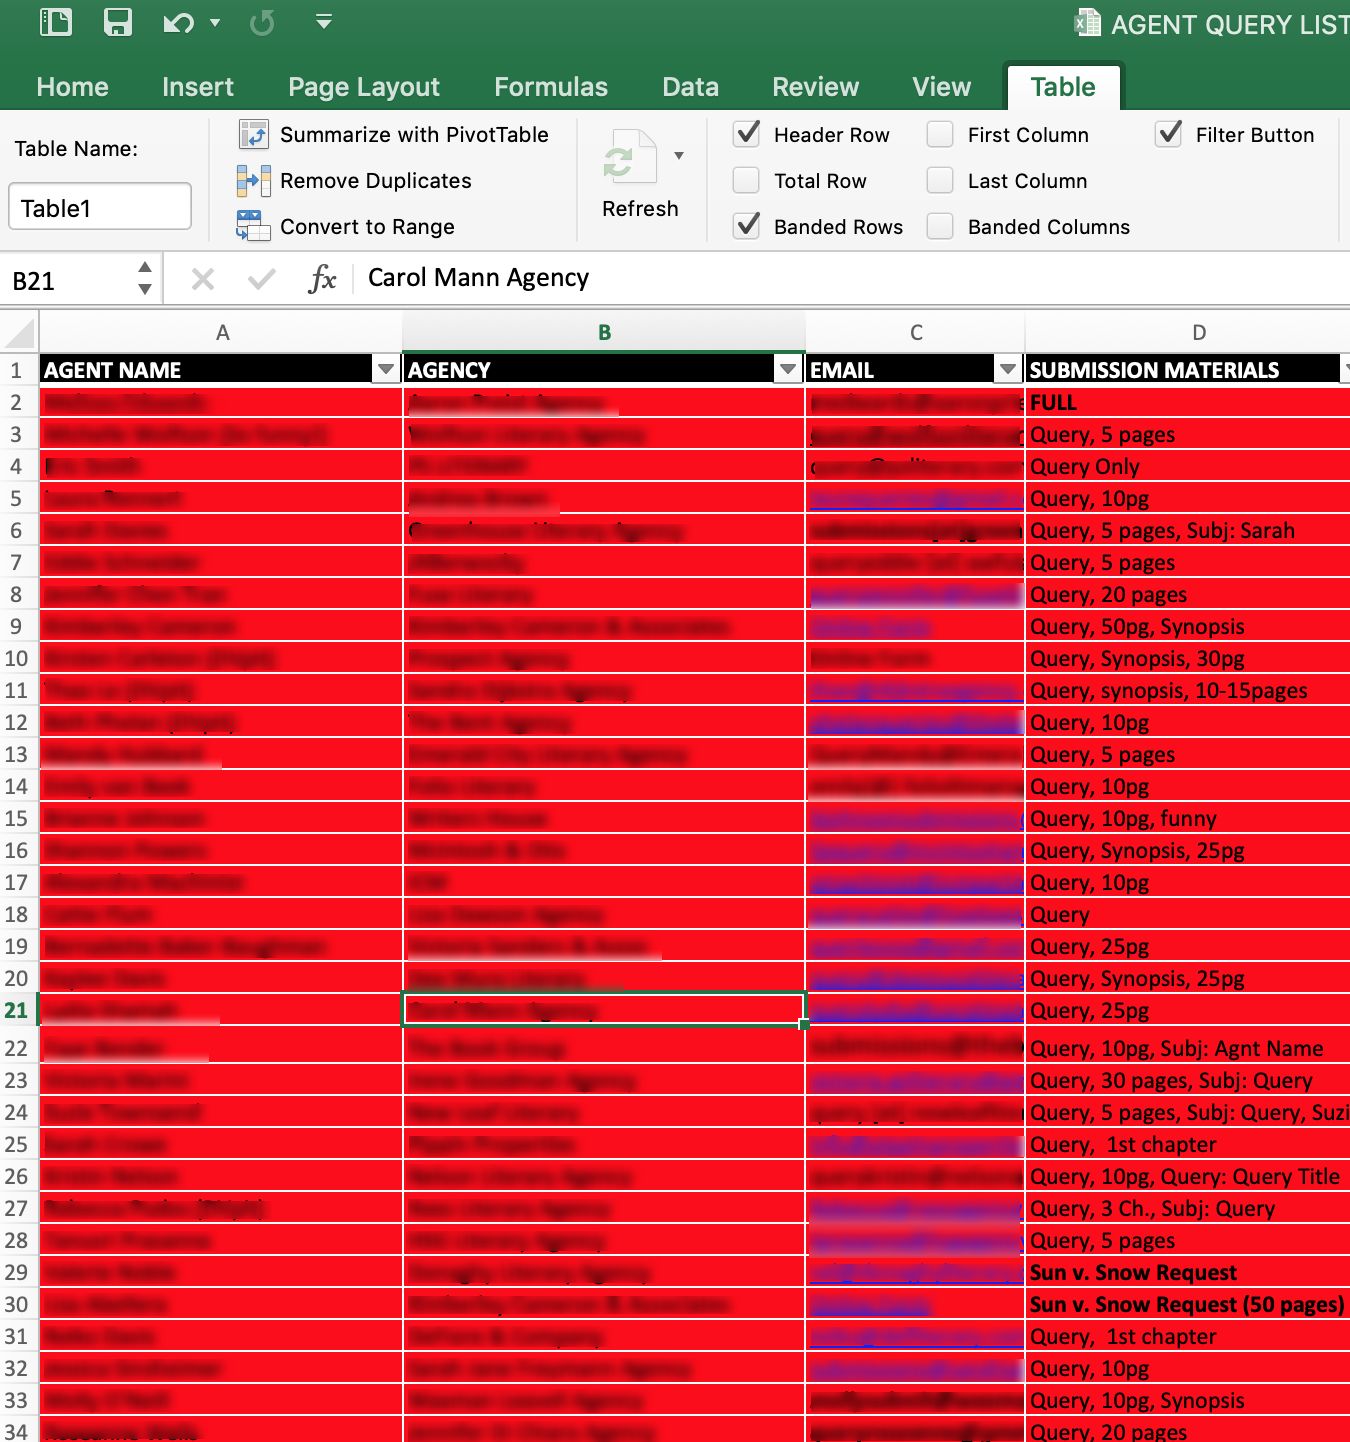Open the Page Layout tab
The width and height of the screenshot is (1350, 1442).
click(x=364, y=87)
